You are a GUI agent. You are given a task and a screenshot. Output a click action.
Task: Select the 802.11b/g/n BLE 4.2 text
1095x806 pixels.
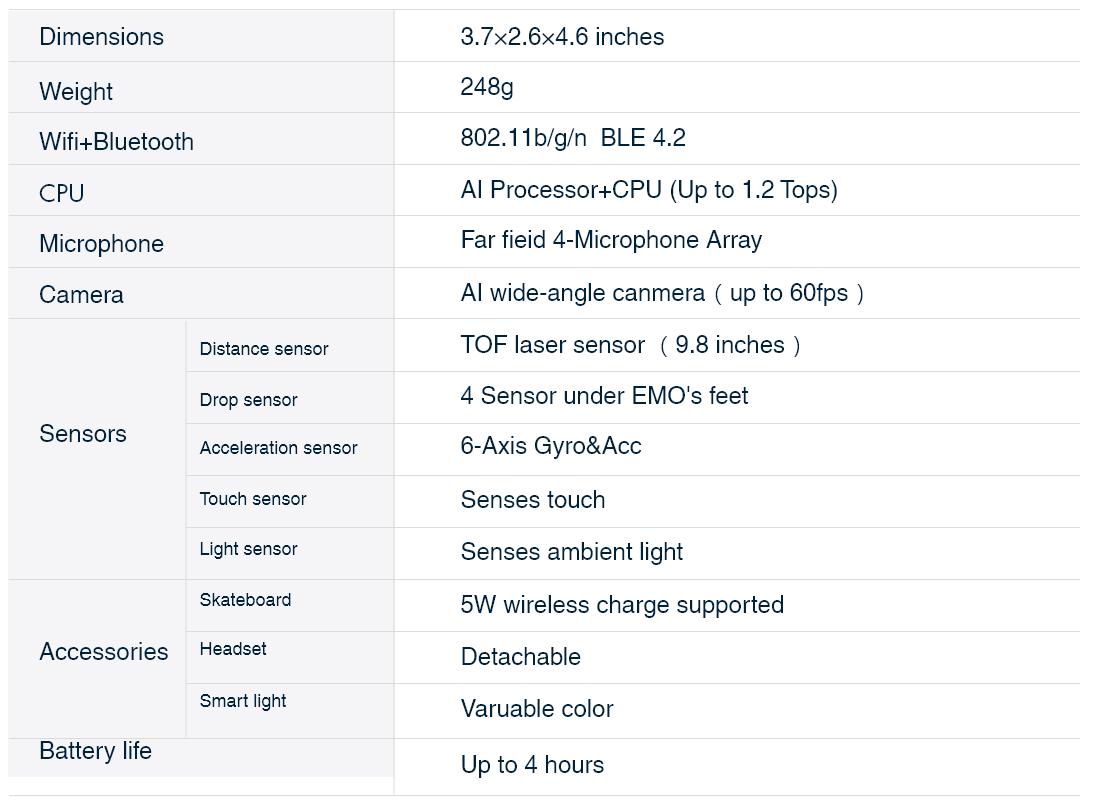[x=573, y=138]
